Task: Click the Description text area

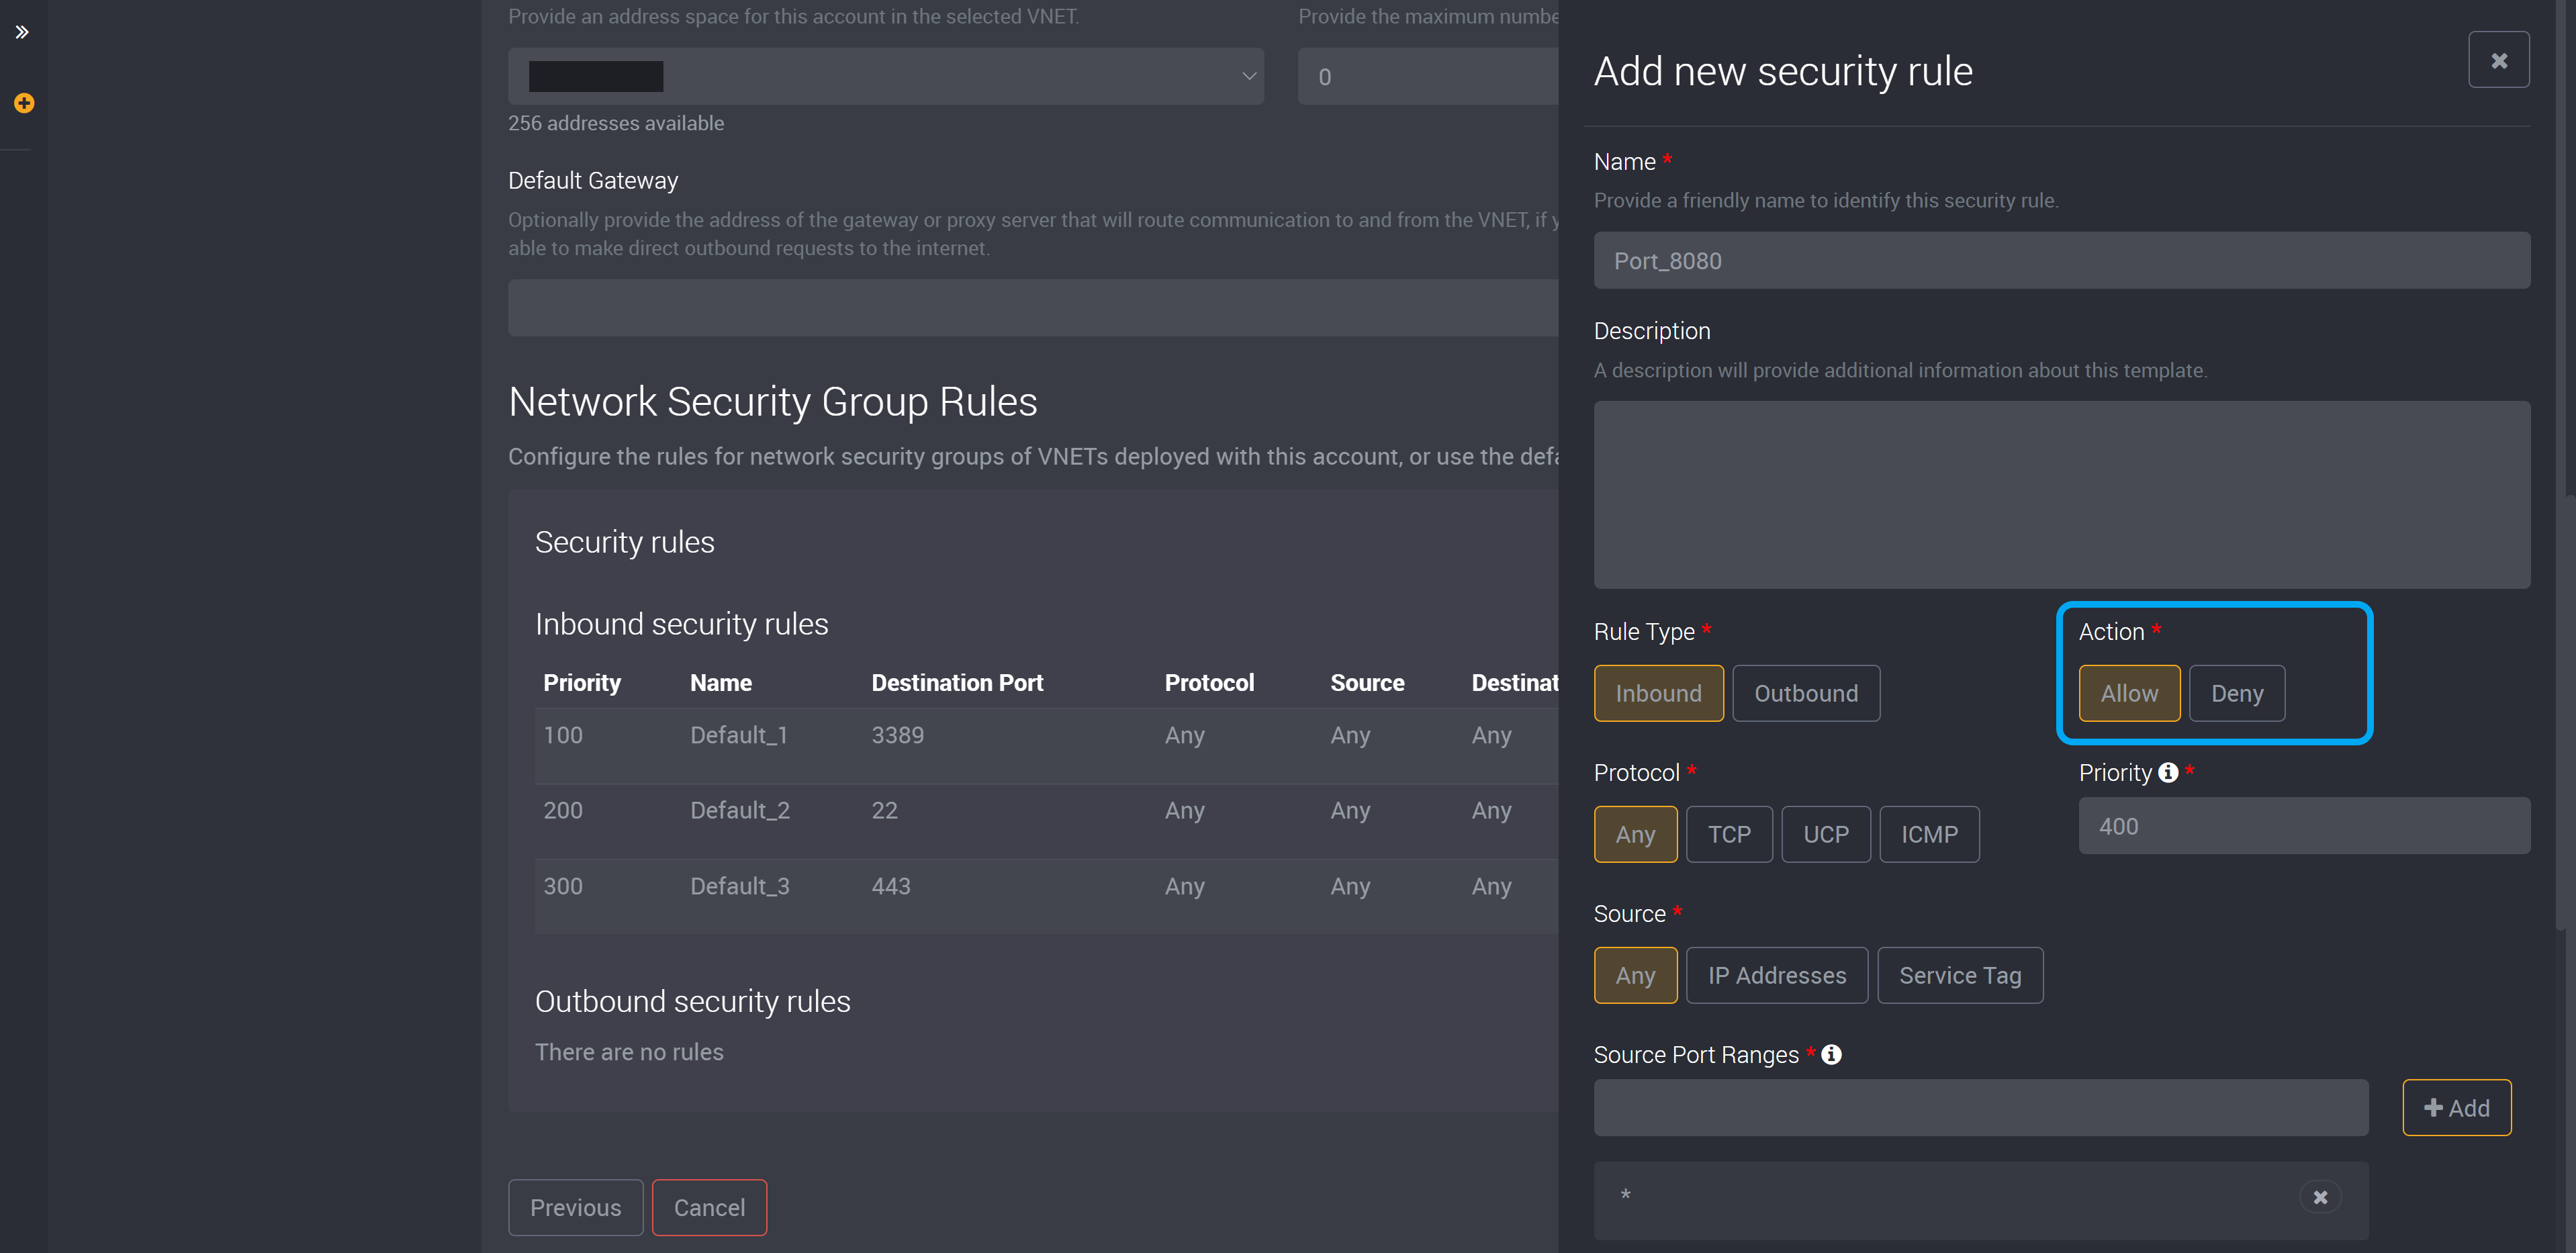Action: pyautogui.click(x=2062, y=495)
